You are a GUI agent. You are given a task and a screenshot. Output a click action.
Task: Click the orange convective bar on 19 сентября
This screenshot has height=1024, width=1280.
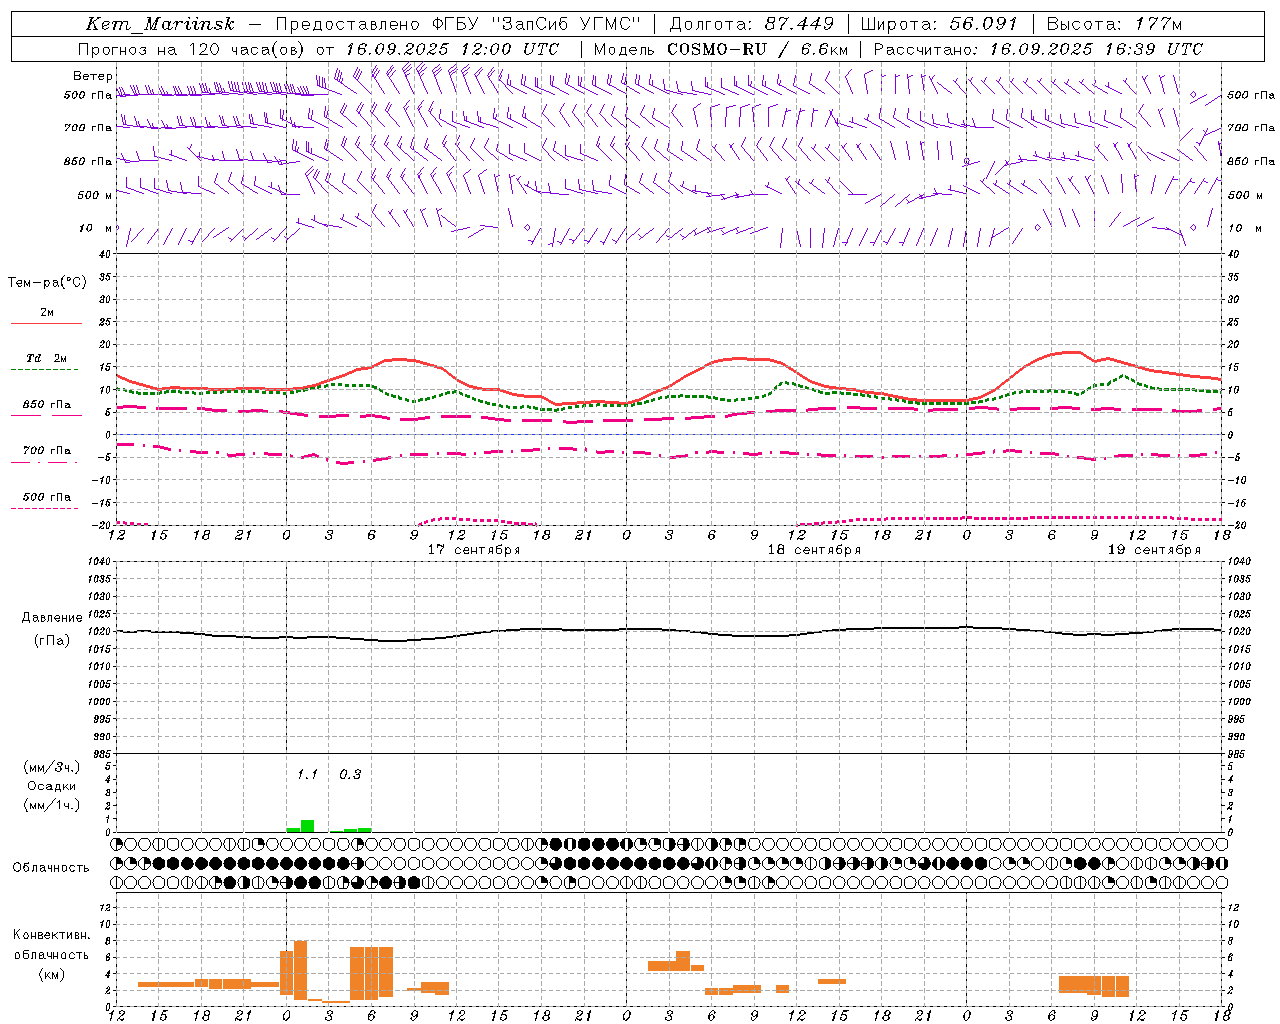1094,986
